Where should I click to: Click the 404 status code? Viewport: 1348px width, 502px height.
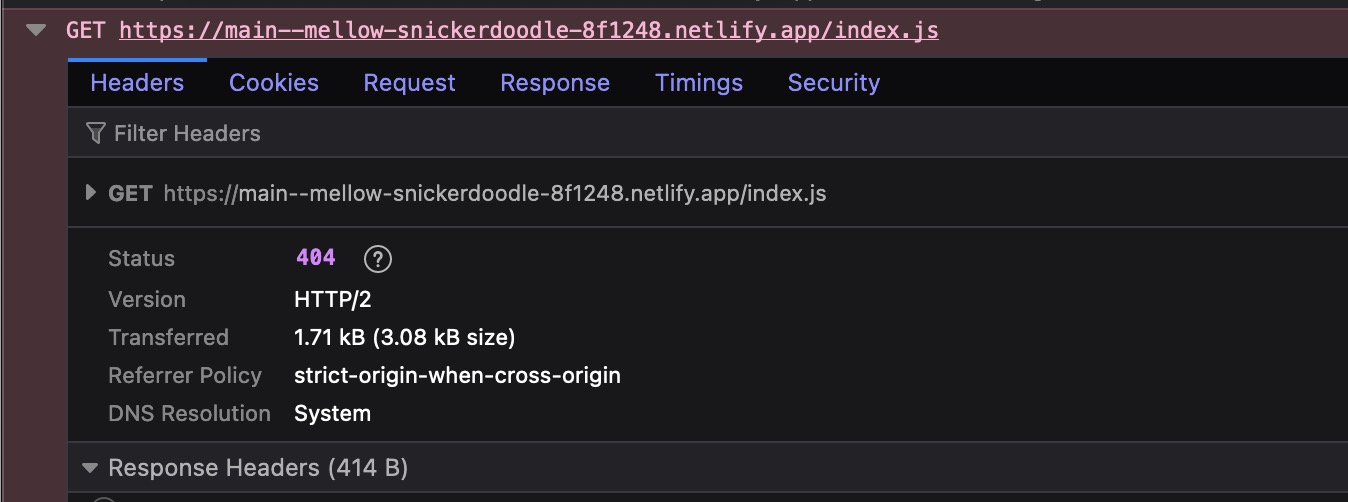[x=316, y=258]
